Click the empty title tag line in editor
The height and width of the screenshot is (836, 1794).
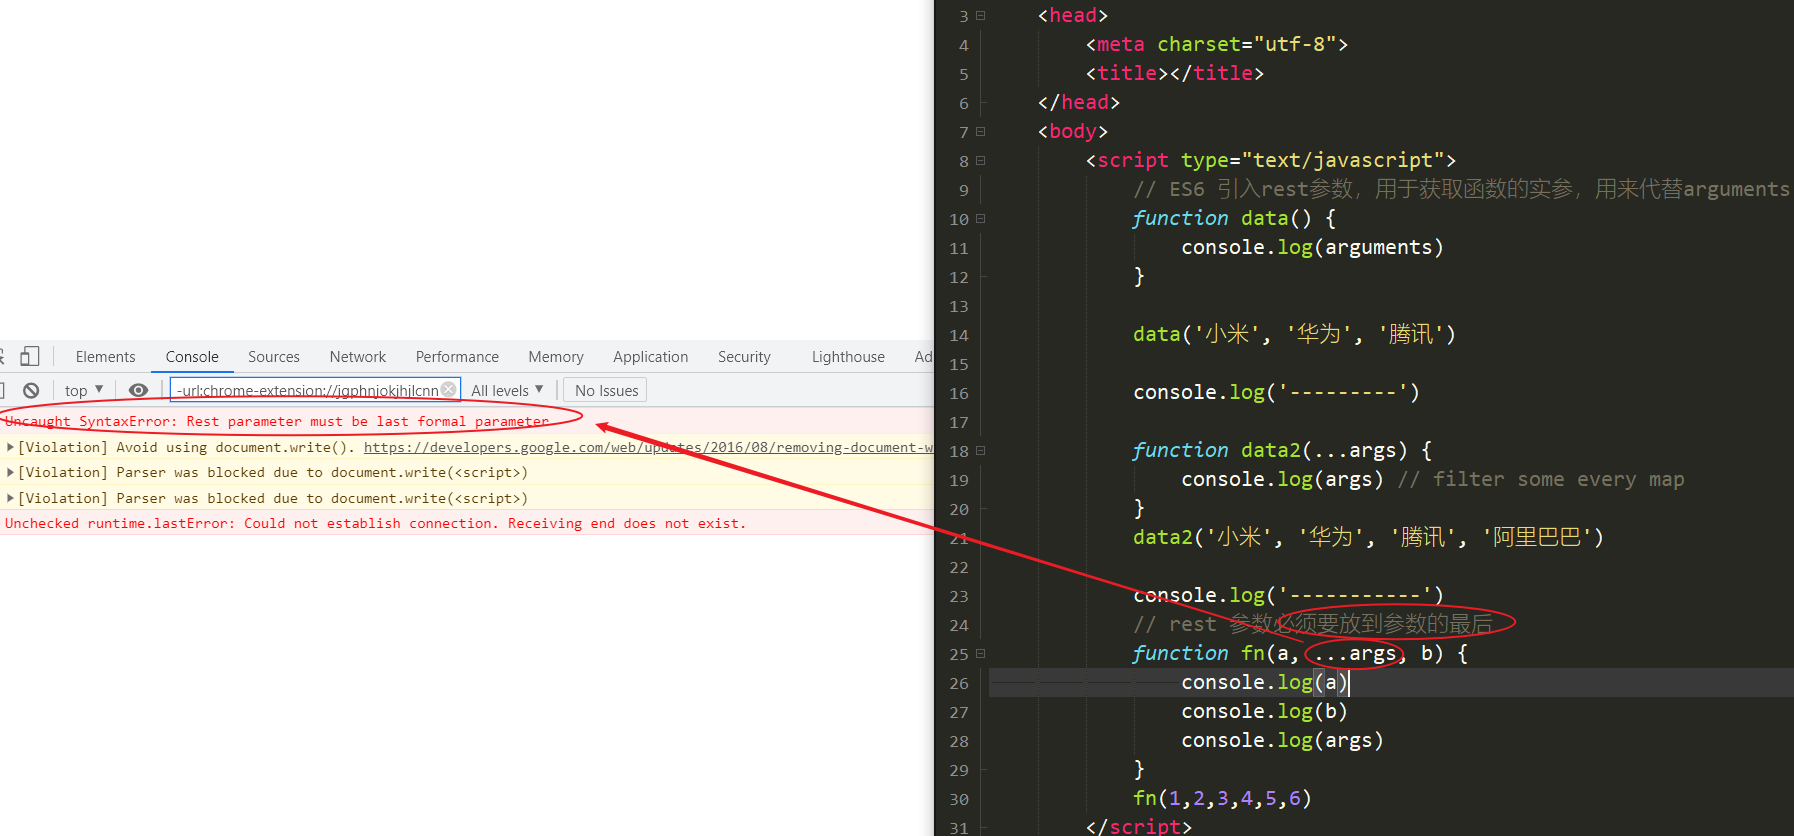pos(1175,73)
